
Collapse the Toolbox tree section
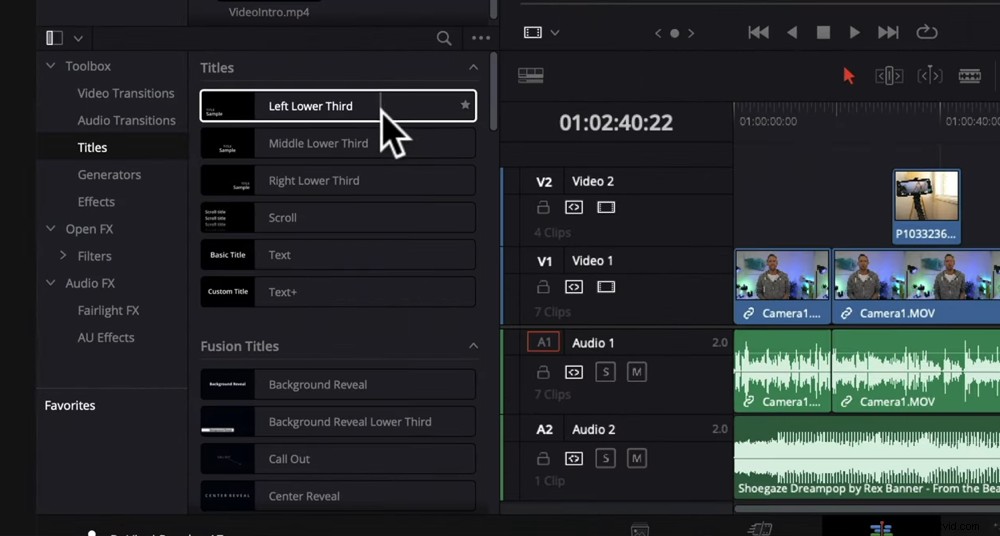click(x=50, y=66)
